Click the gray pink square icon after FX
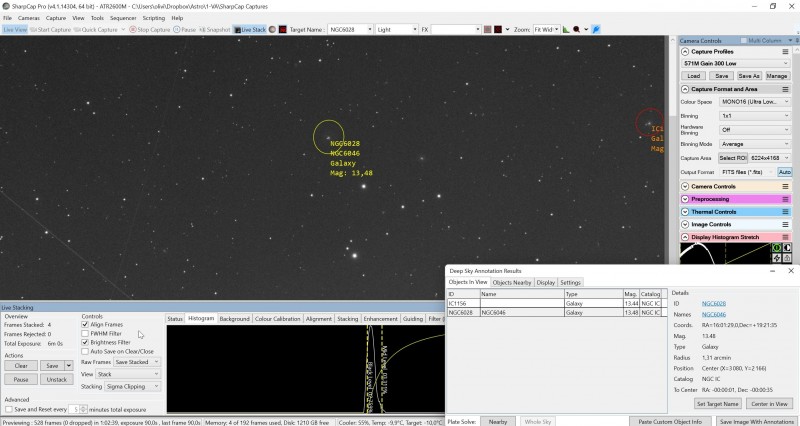The image size is (800, 426). point(488,30)
